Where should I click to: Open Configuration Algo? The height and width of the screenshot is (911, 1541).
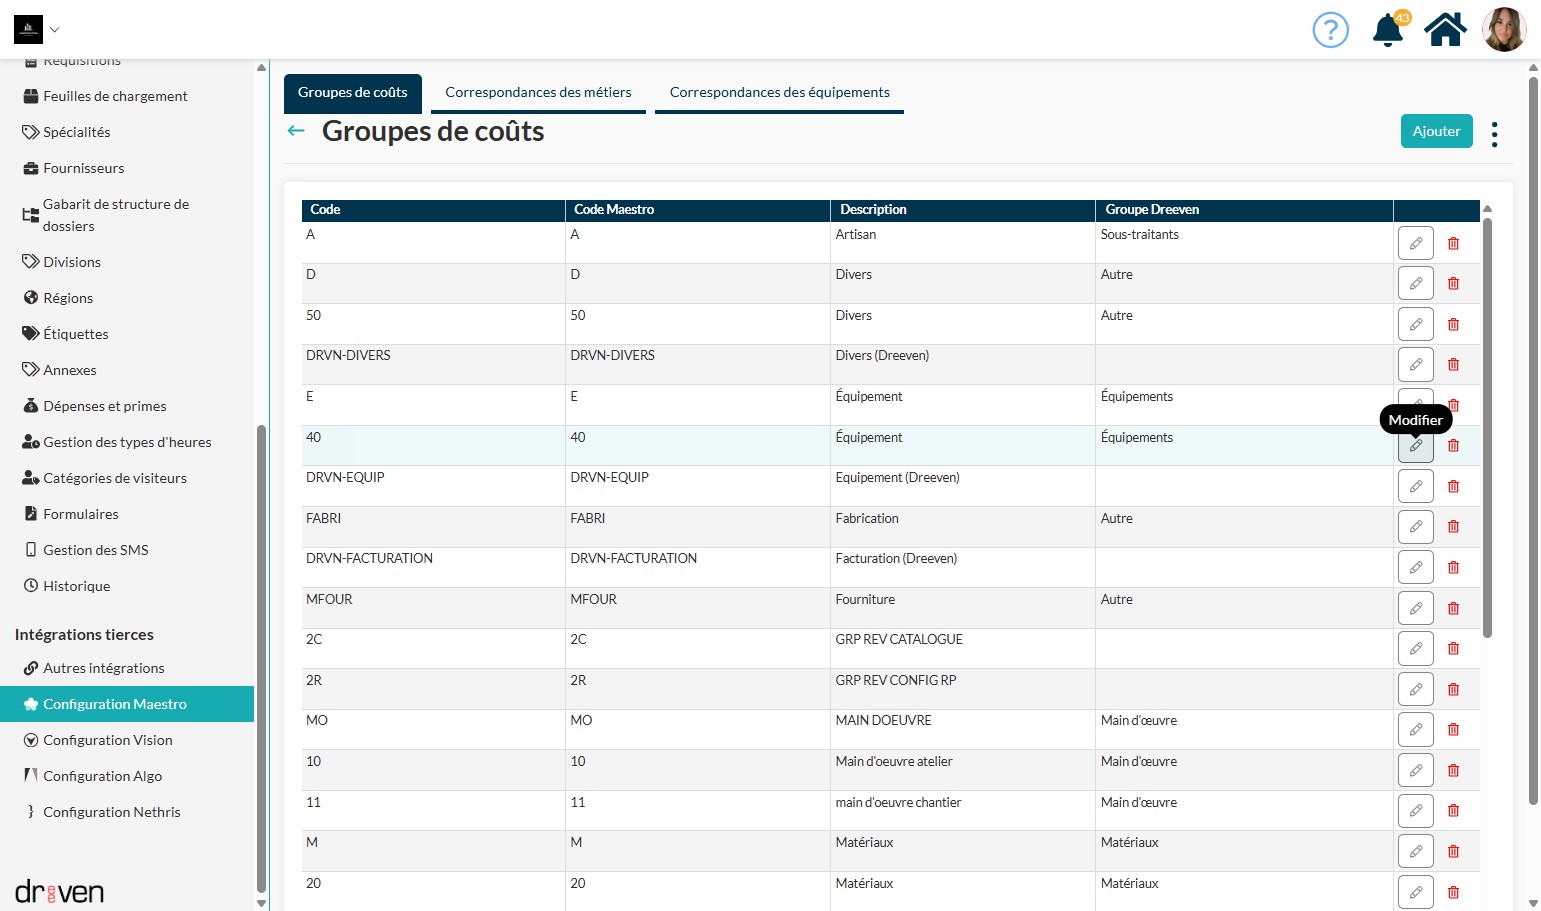(x=127, y=776)
